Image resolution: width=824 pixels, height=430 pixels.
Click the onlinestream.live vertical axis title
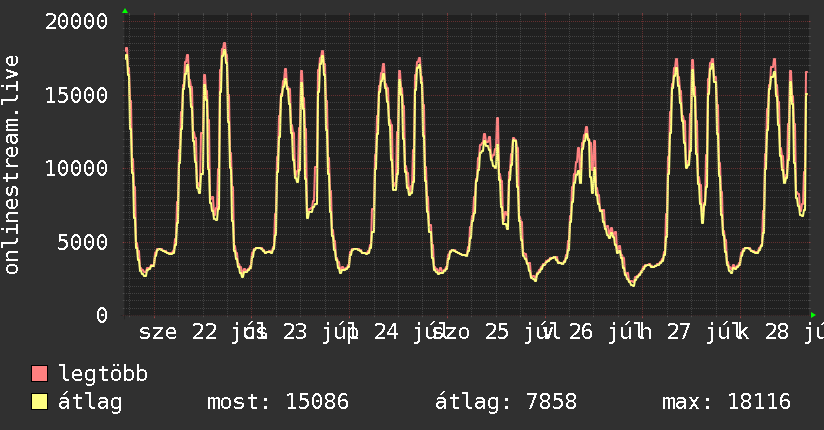[x=12, y=165]
